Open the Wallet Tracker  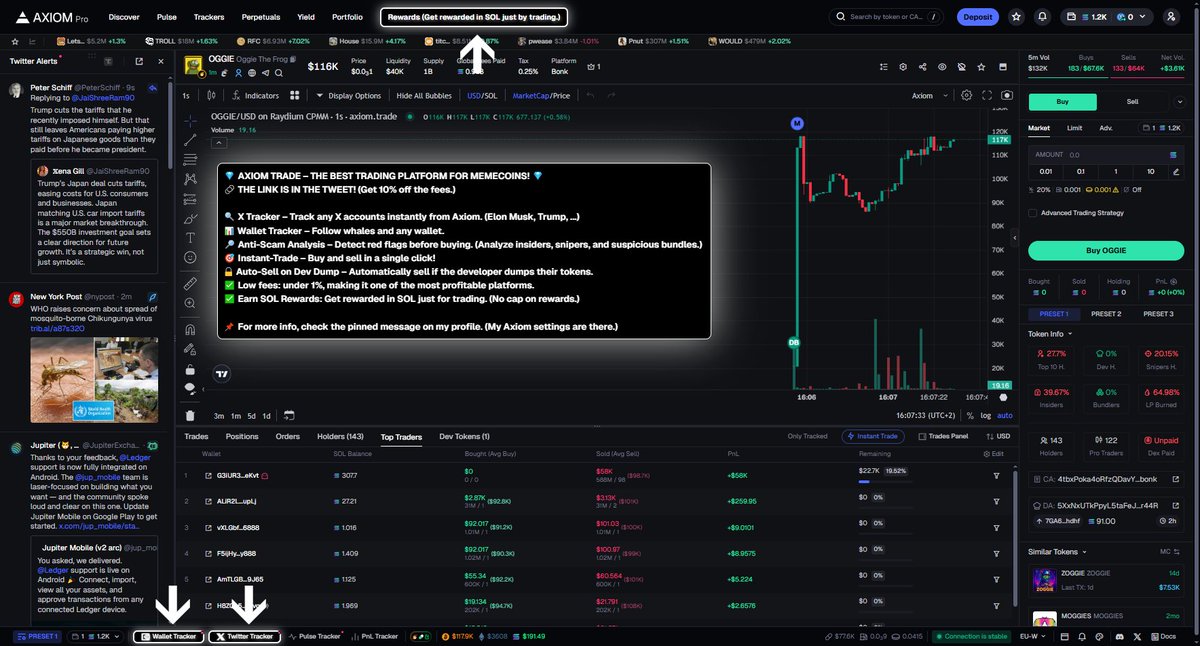(168, 636)
